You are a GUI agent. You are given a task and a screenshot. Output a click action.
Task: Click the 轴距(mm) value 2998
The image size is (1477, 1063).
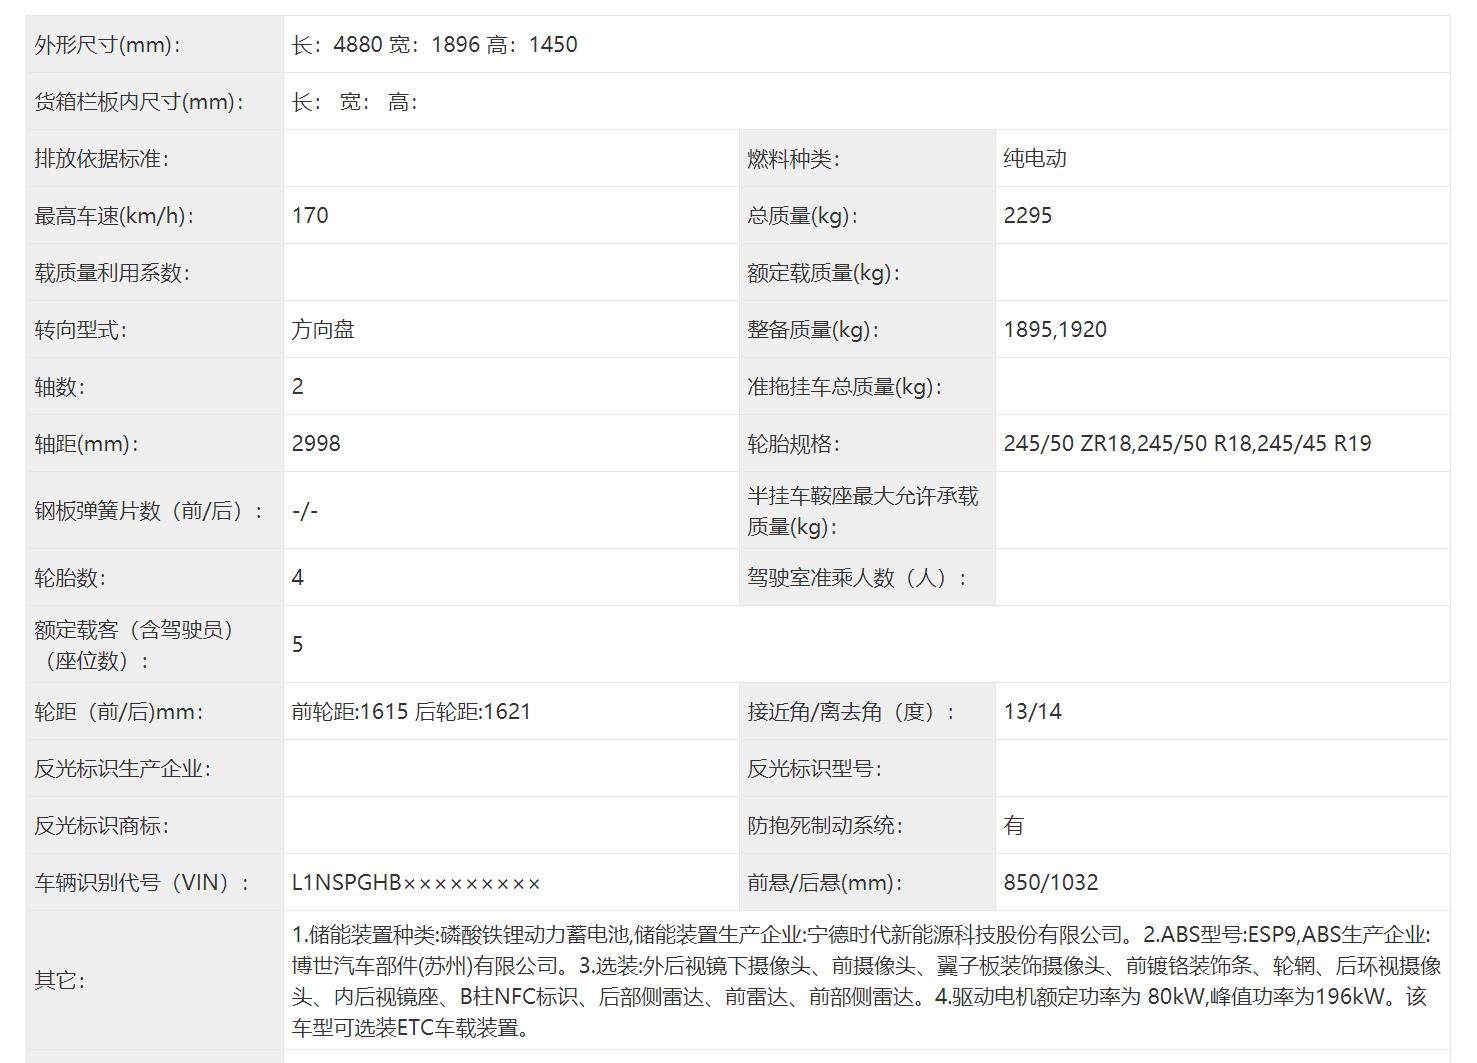click(316, 444)
